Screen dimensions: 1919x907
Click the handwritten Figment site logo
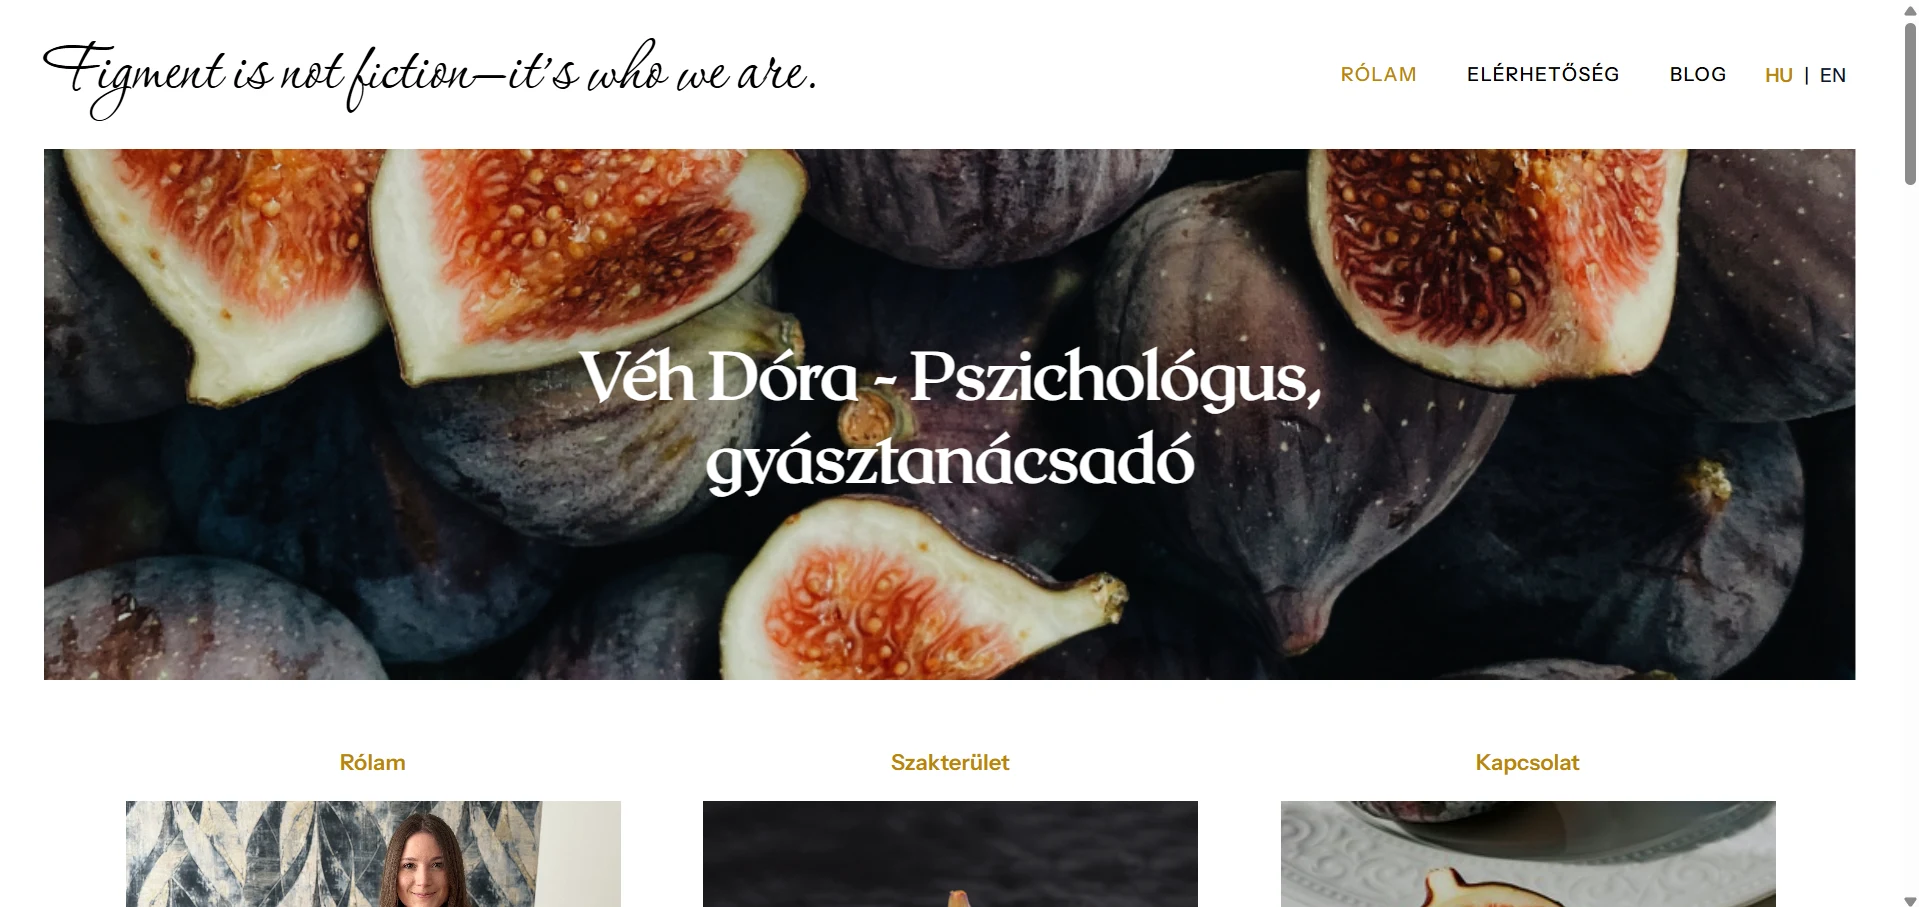click(x=430, y=78)
